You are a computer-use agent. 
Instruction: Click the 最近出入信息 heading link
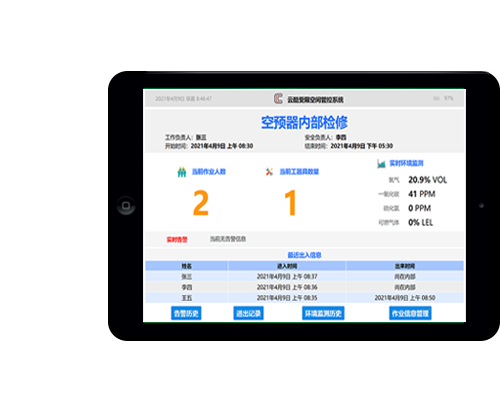[x=304, y=255]
